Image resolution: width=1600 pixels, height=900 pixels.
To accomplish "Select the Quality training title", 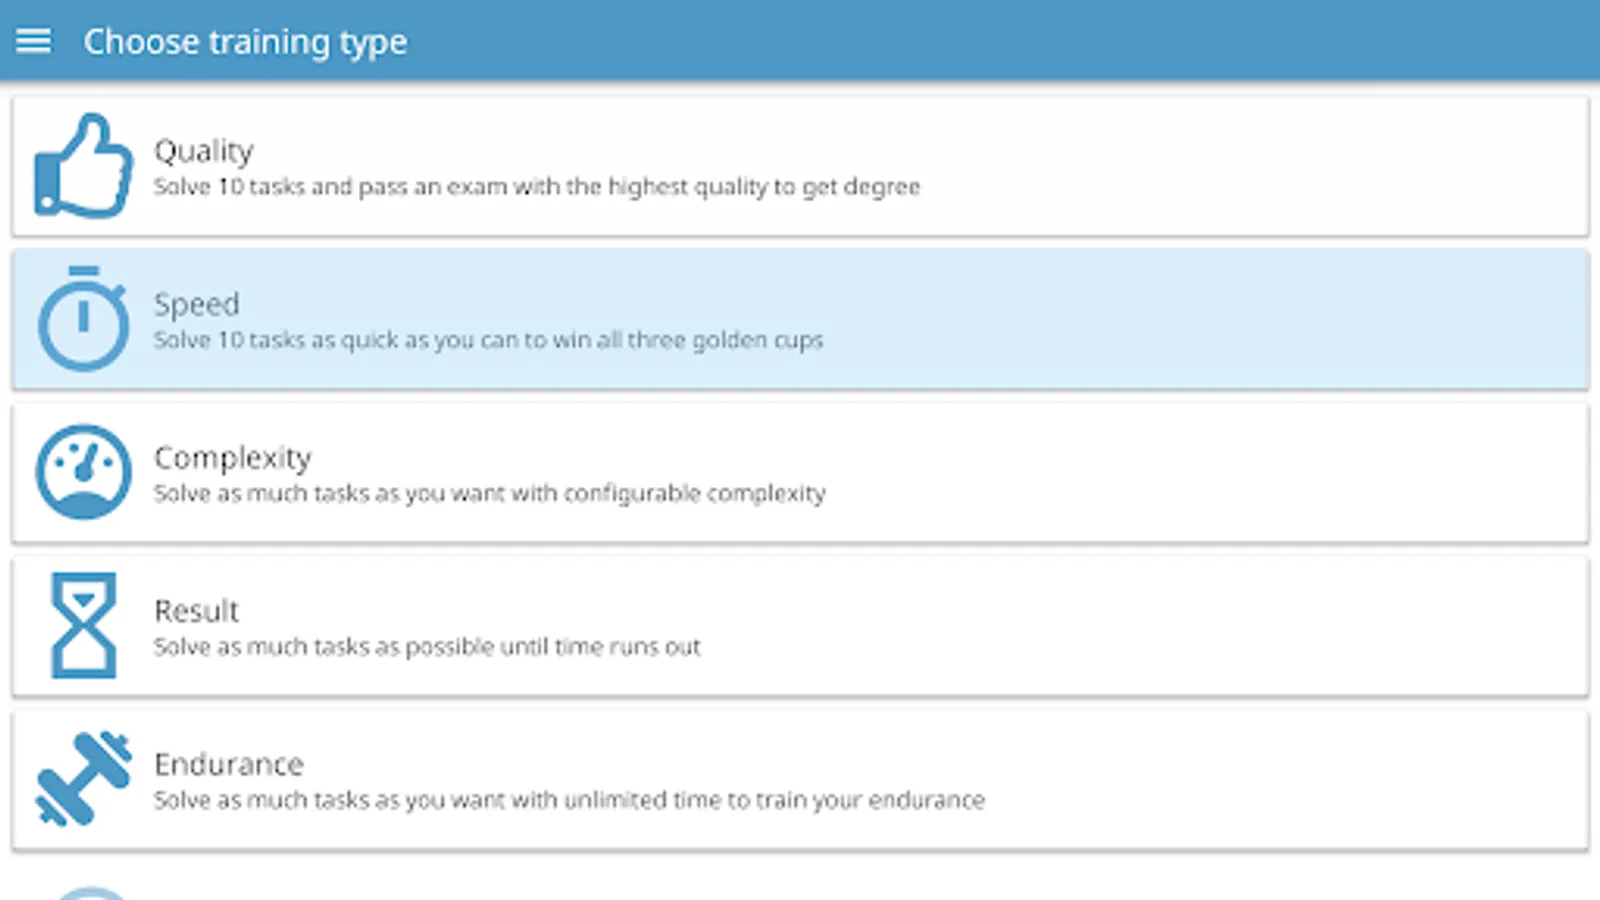I will point(203,150).
